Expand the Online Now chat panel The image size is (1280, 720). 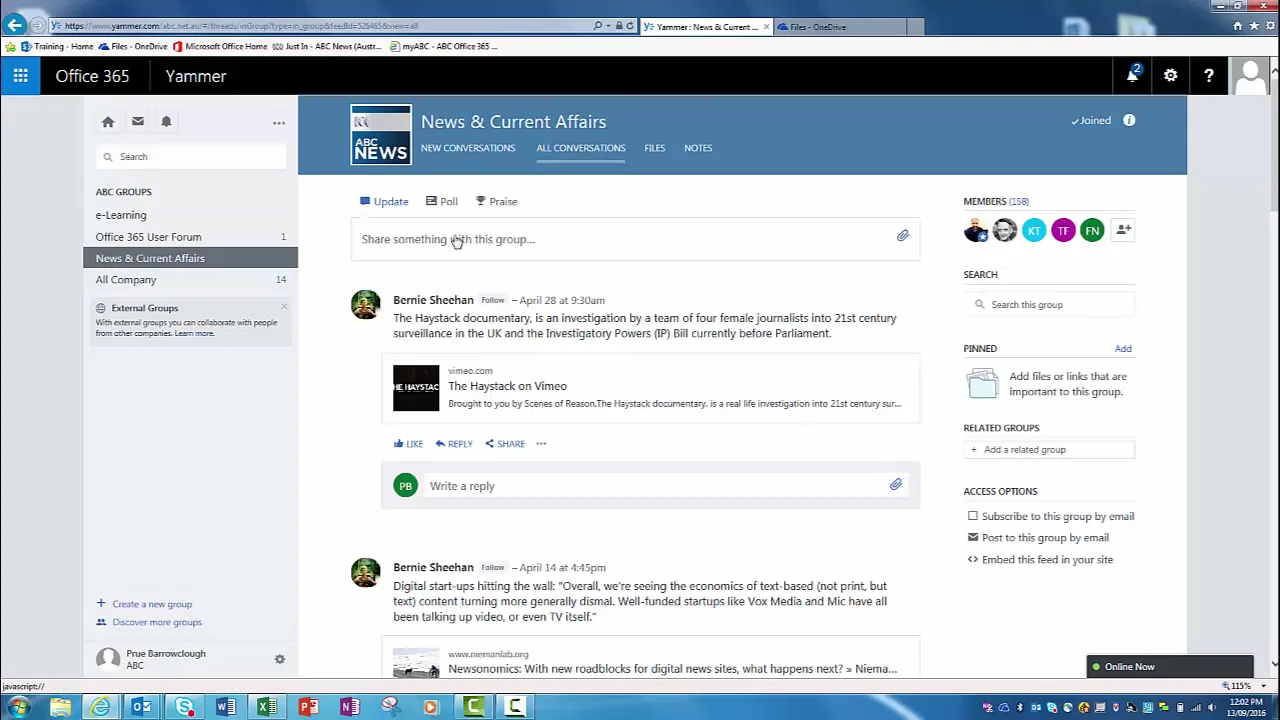(1170, 667)
